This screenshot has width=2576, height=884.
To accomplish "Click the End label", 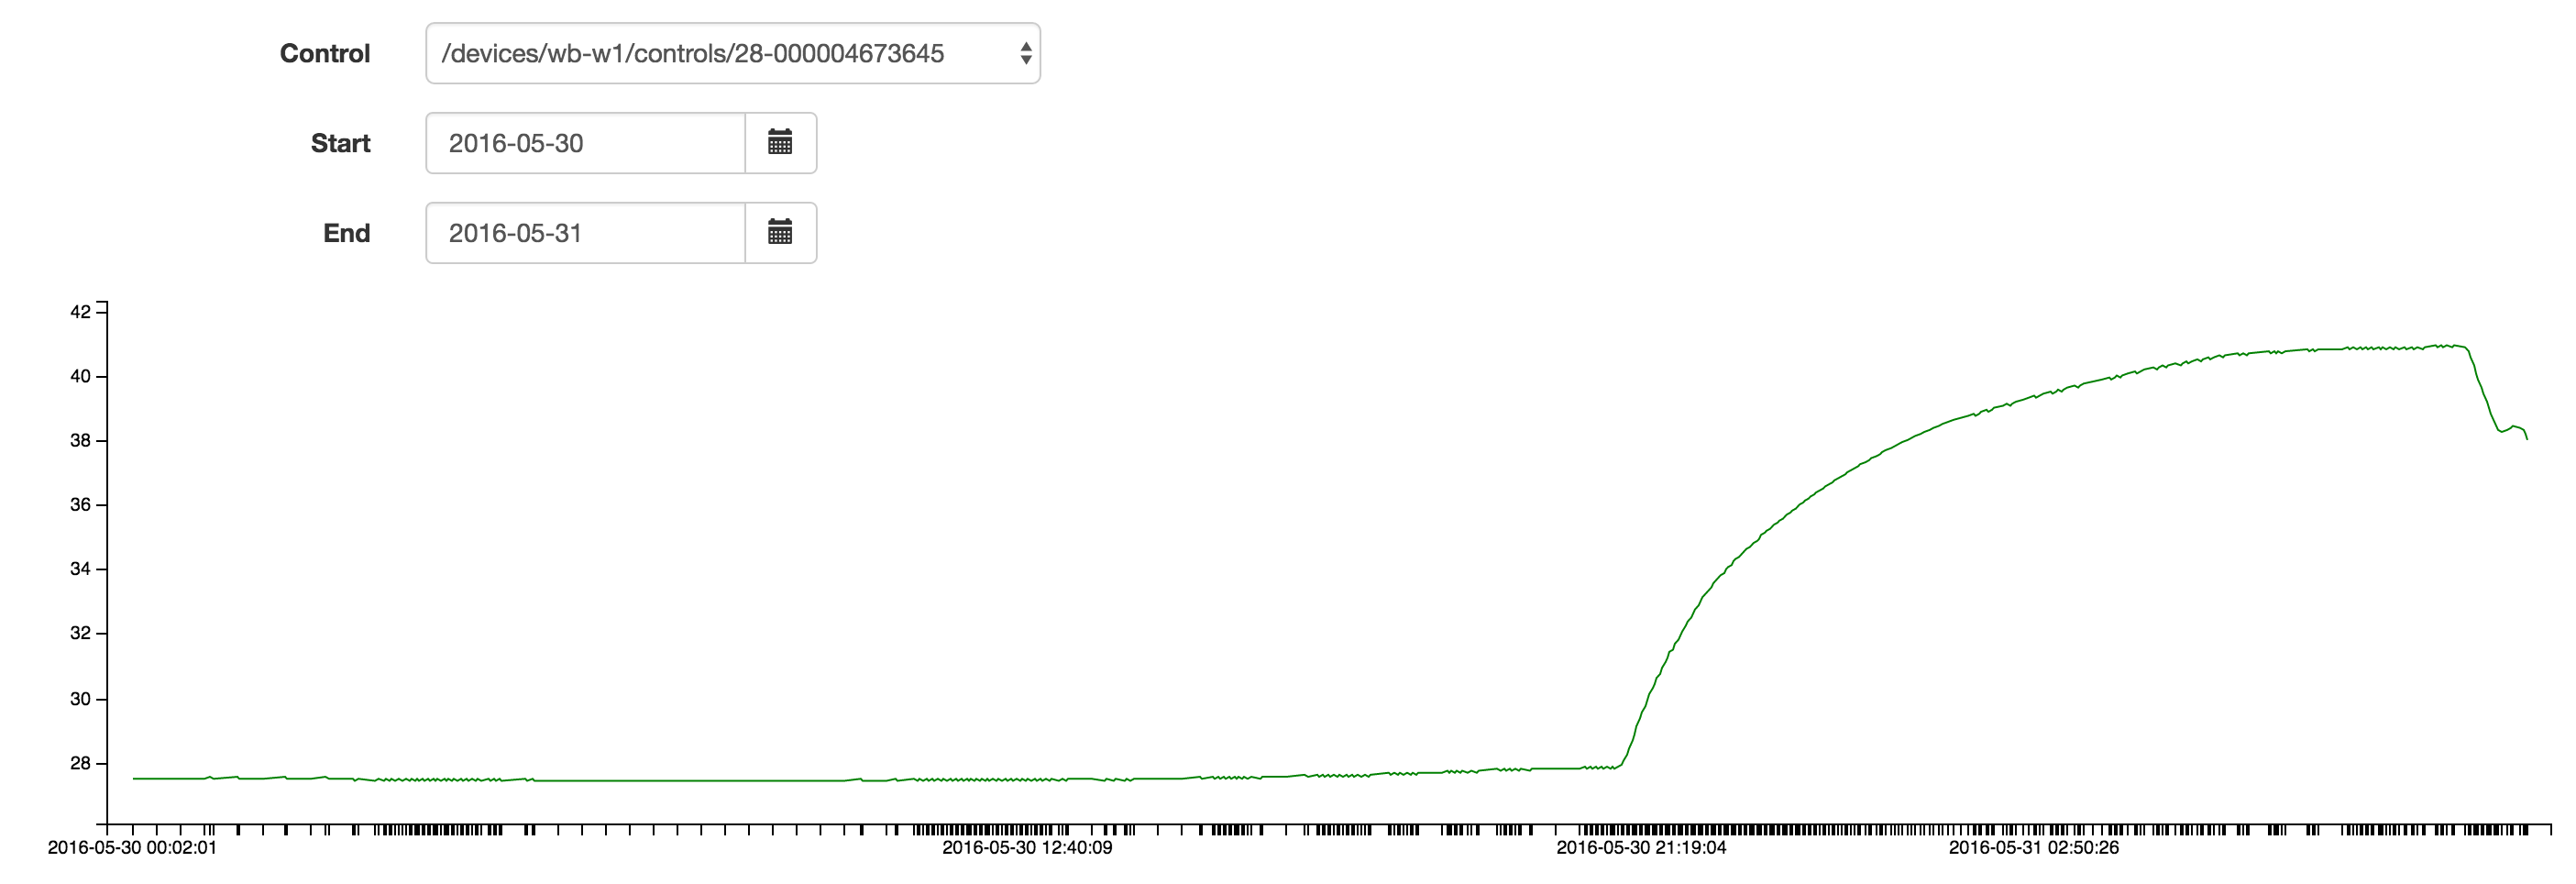I will pos(347,234).
